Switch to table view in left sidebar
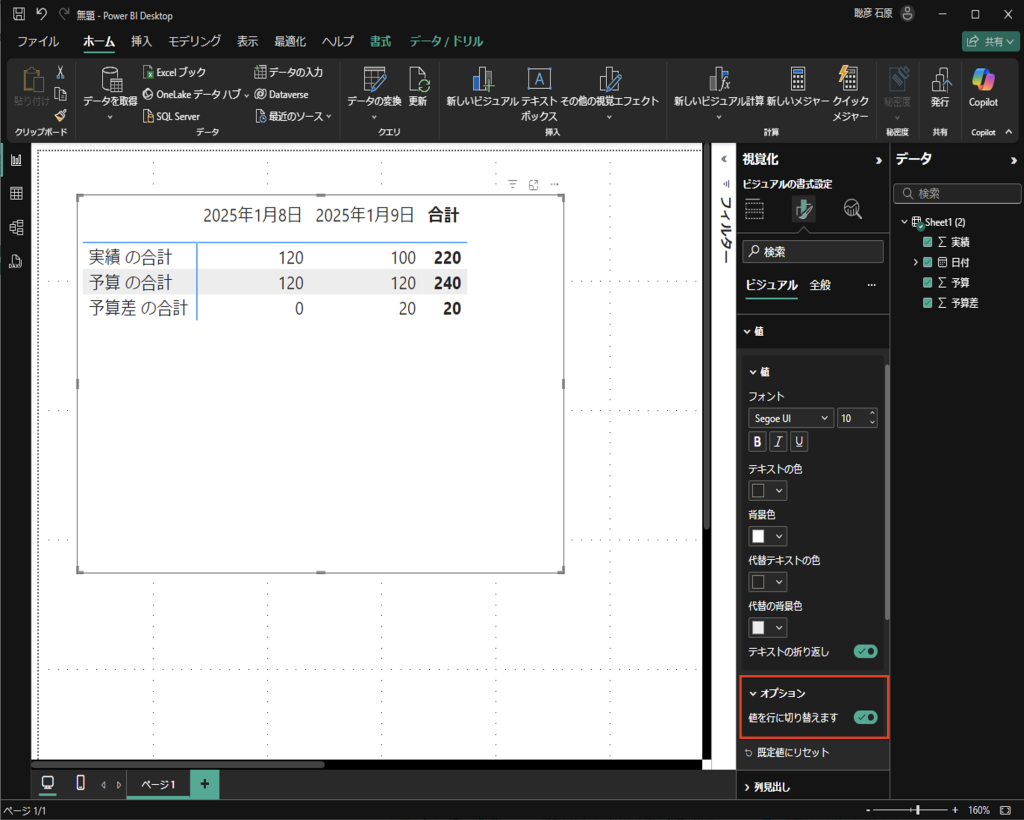The image size is (1024, 820). click(16, 193)
